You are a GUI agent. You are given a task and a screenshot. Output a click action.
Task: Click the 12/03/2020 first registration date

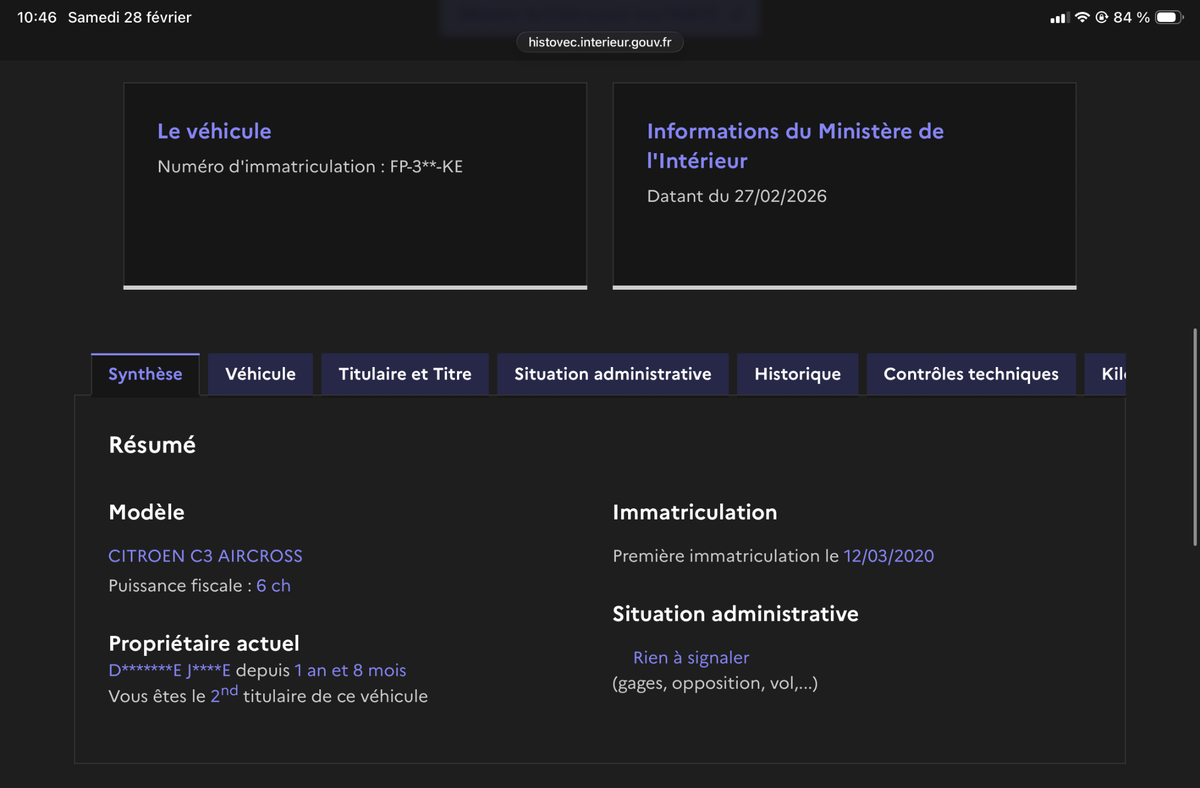click(889, 556)
